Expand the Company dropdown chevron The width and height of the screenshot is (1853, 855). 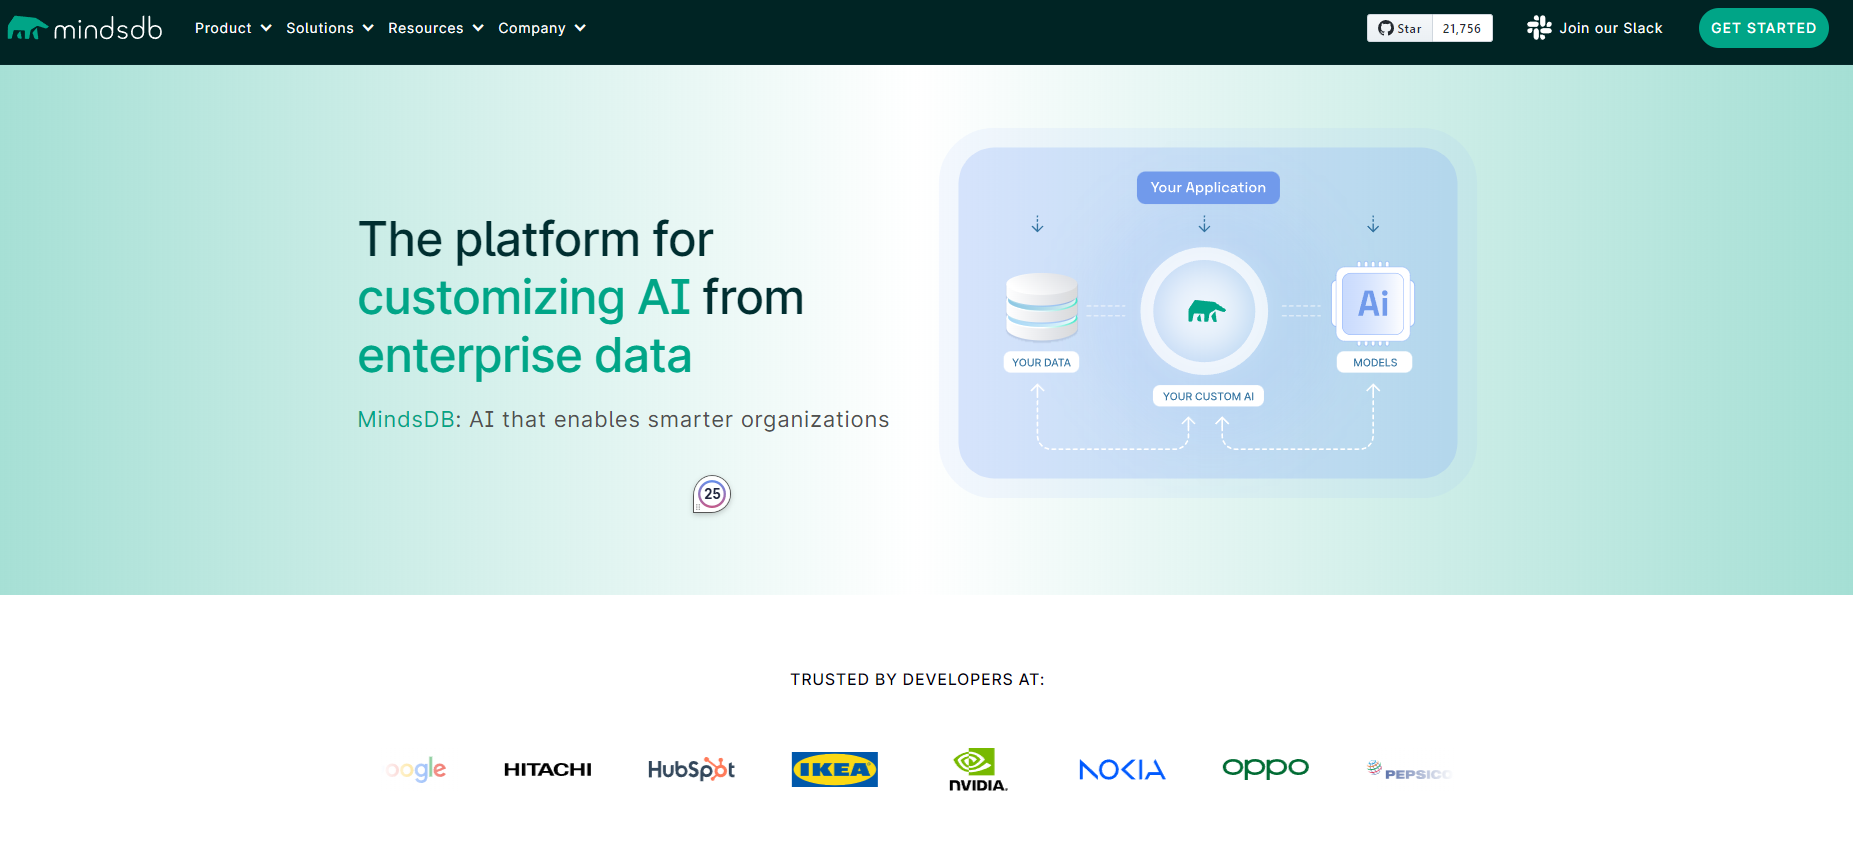(x=580, y=28)
